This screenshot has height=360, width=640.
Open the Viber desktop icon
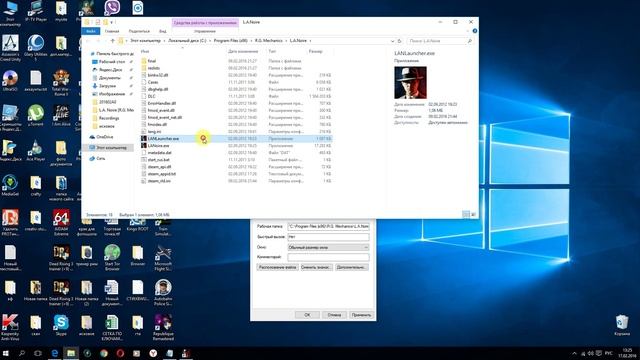pos(112,7)
